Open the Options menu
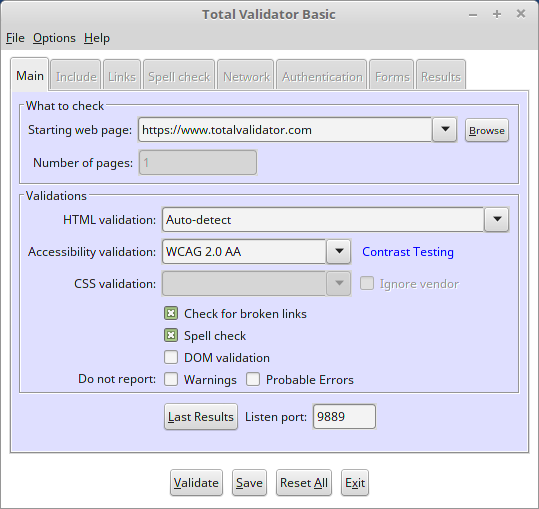The height and width of the screenshot is (509, 539). click(54, 38)
